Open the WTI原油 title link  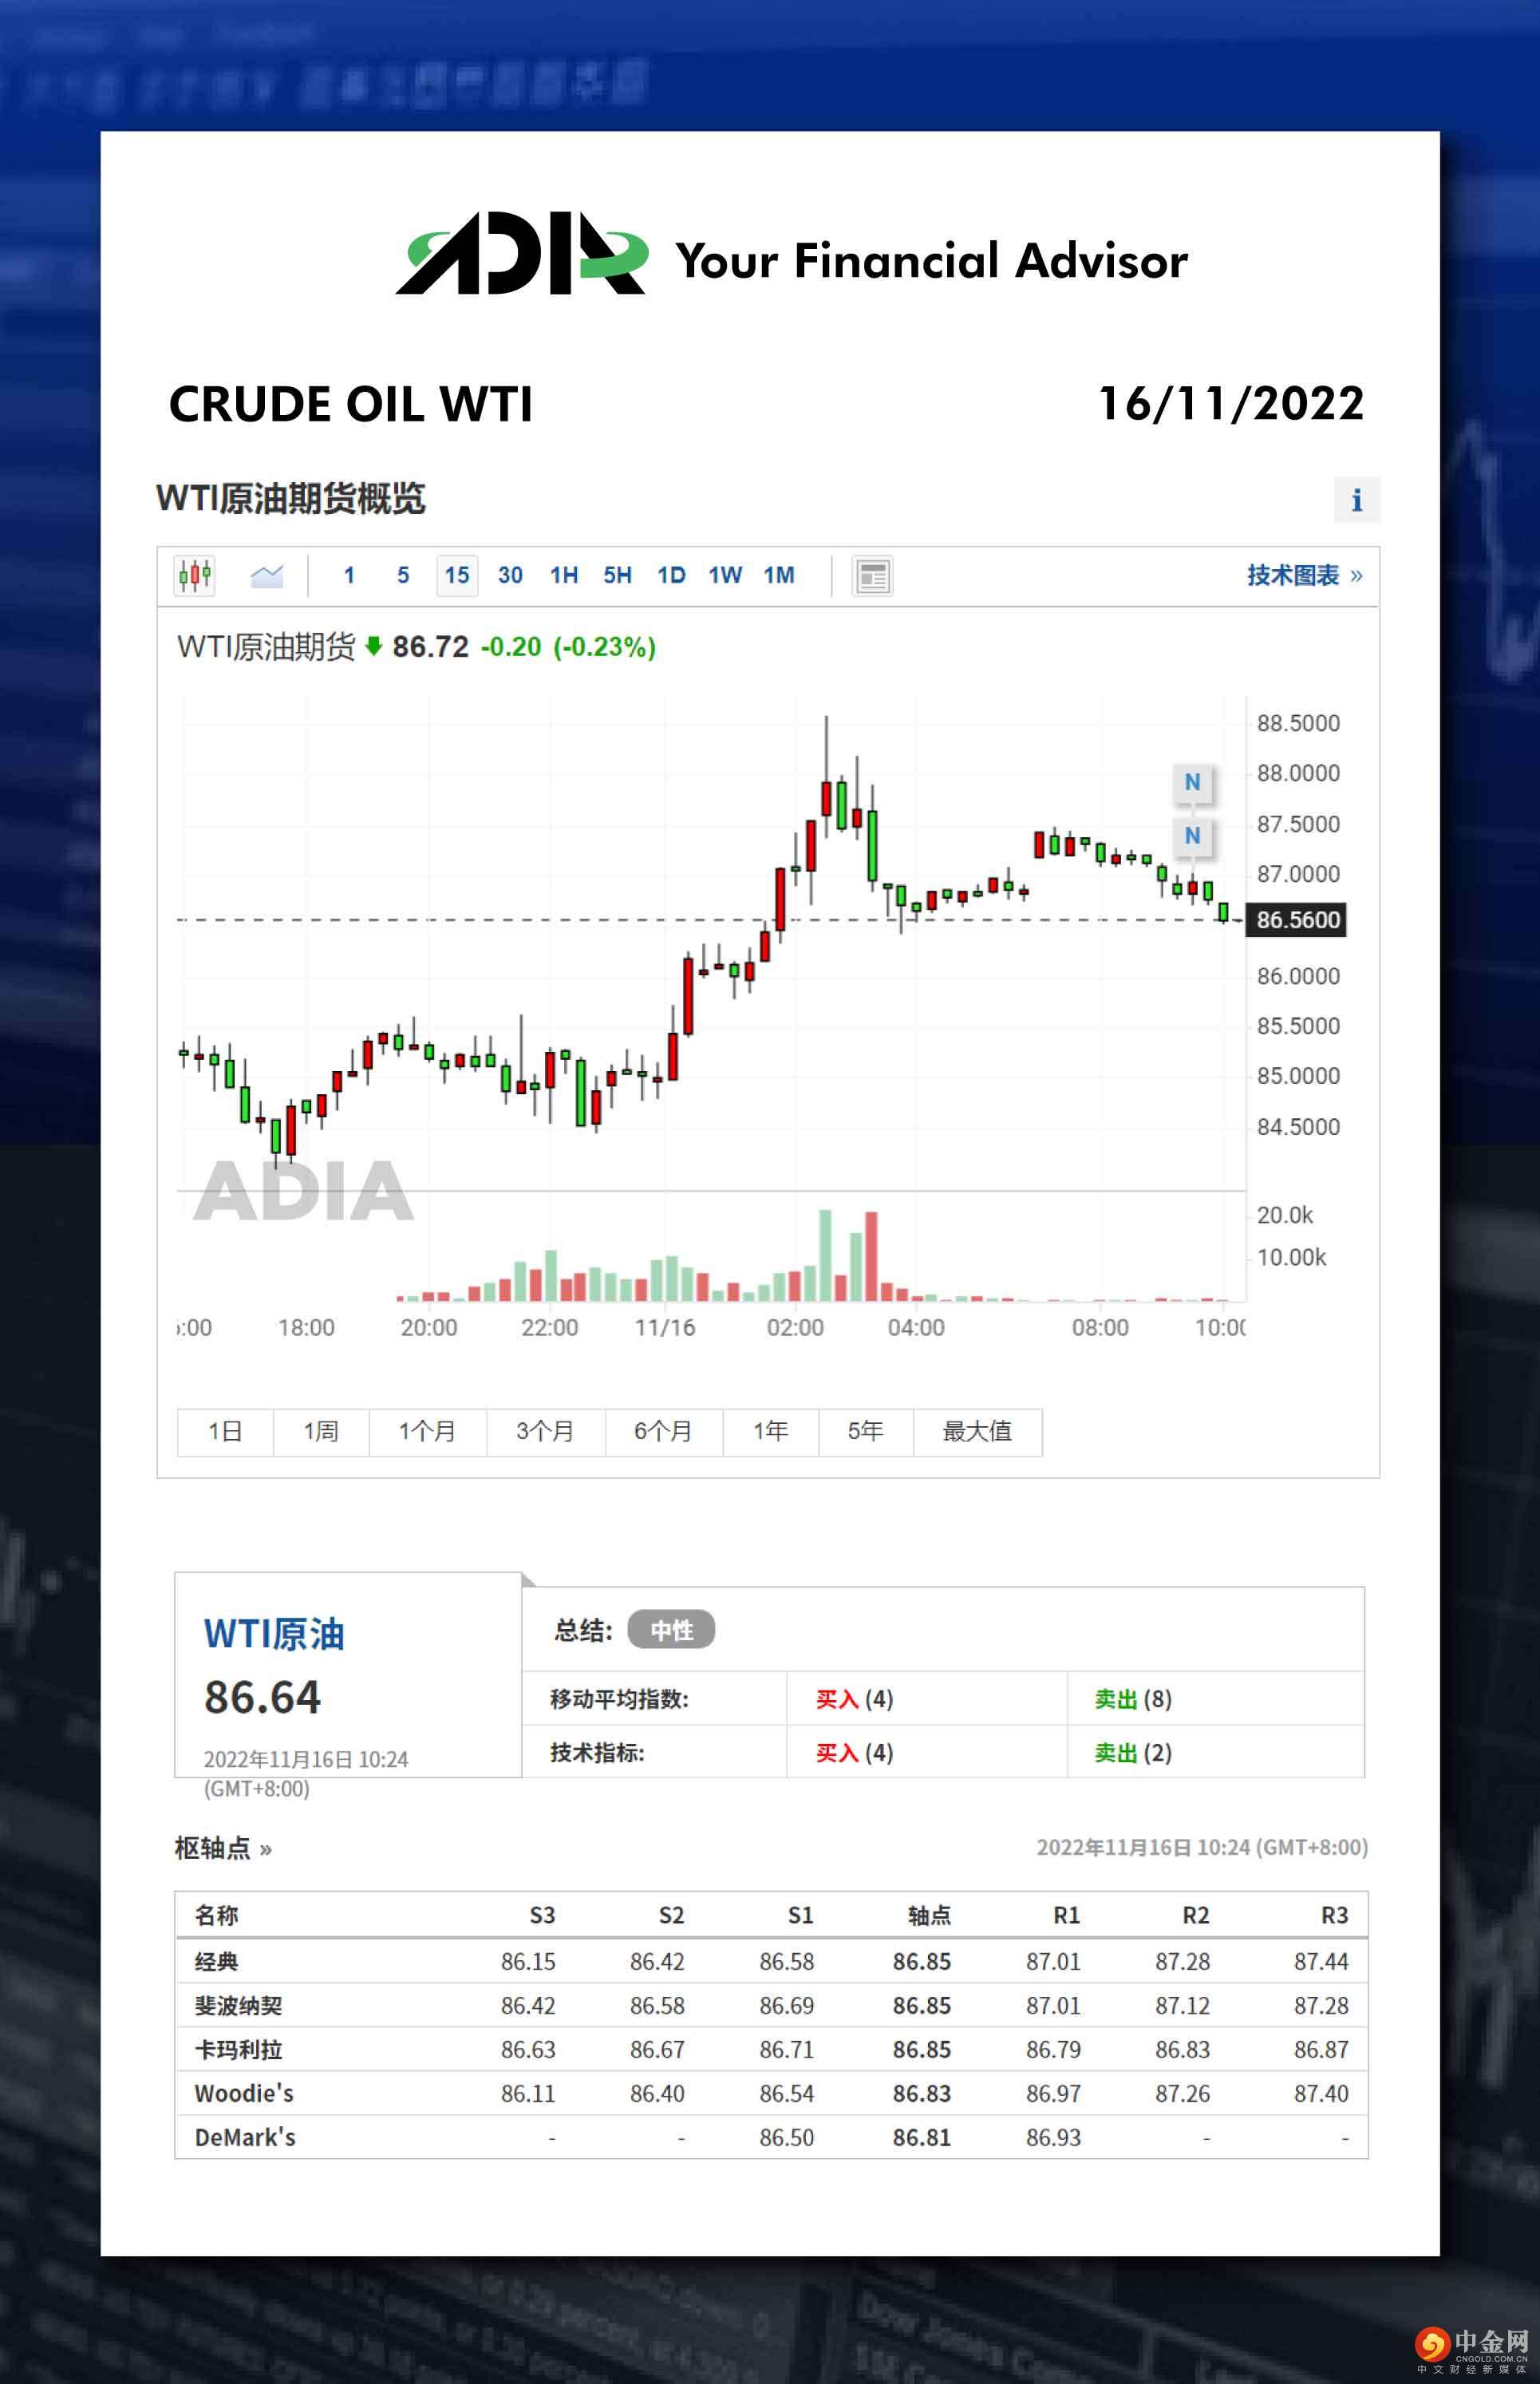click(x=274, y=1634)
